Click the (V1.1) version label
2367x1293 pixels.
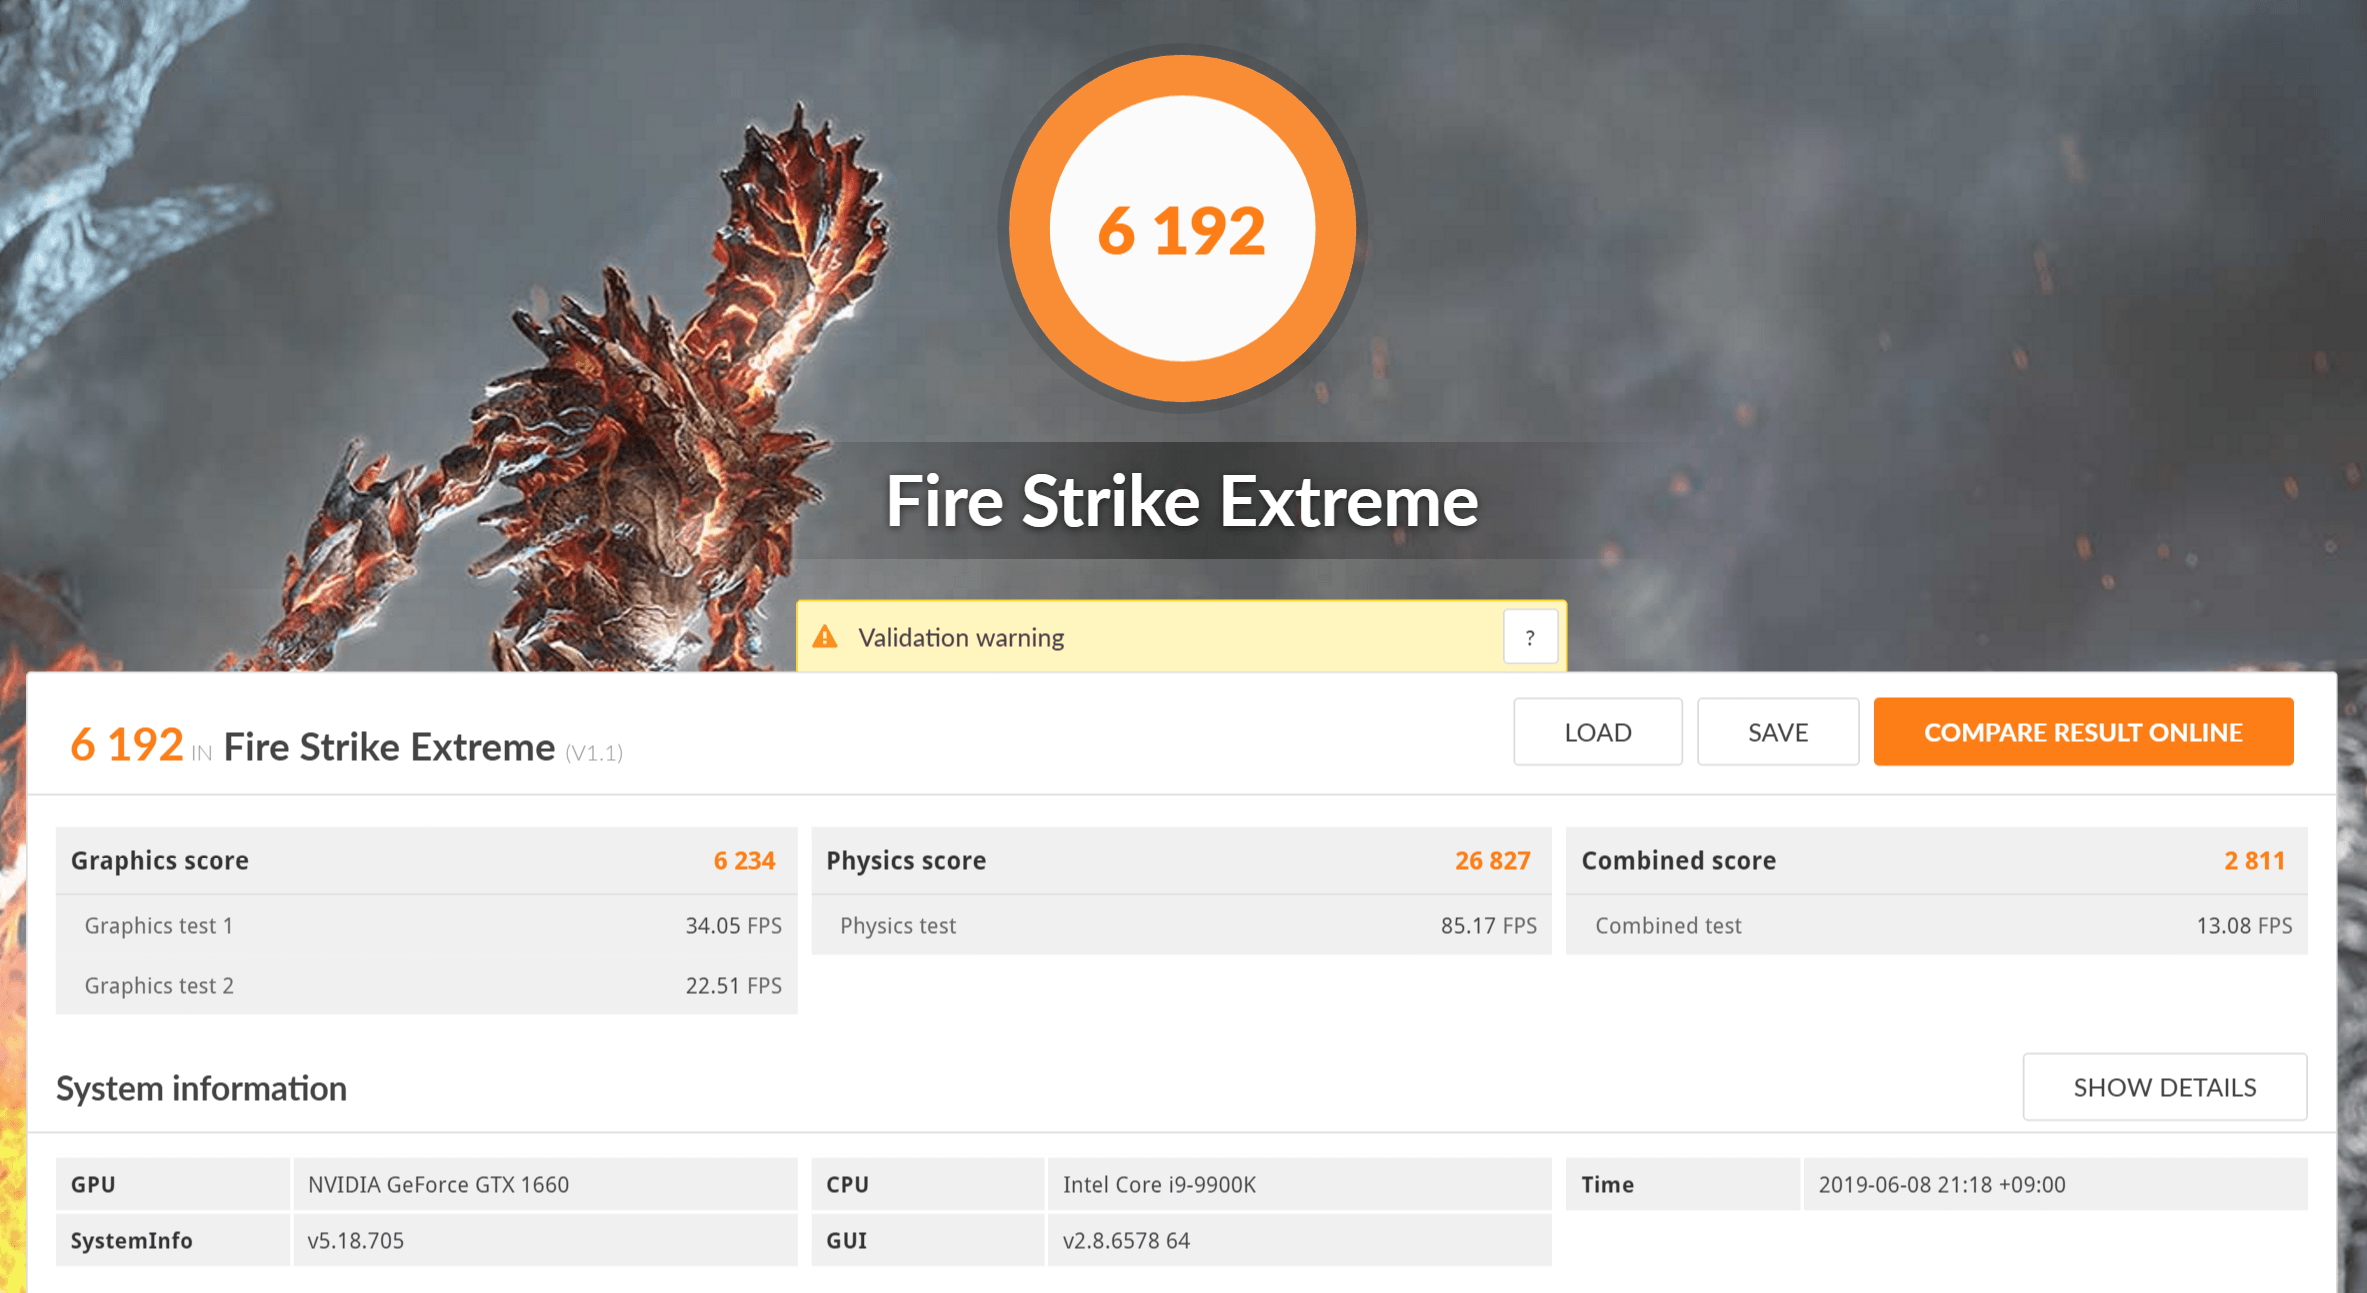[x=594, y=752]
